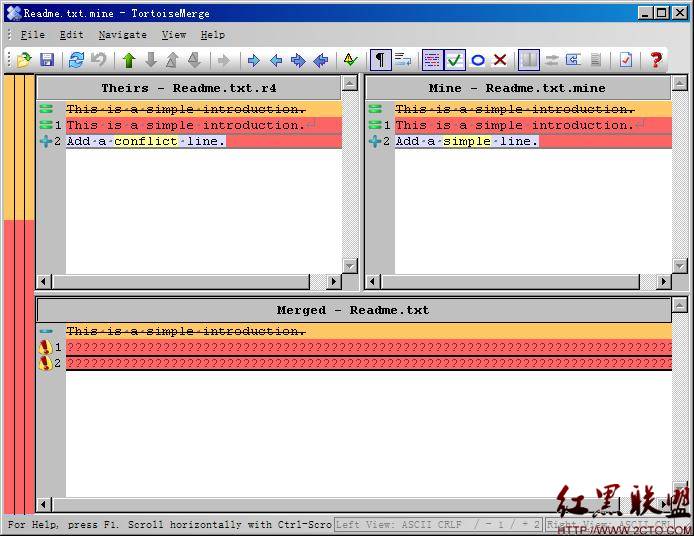694x536 pixels.
Task: Toggle the two-pane view switch icon
Action: tap(529, 60)
